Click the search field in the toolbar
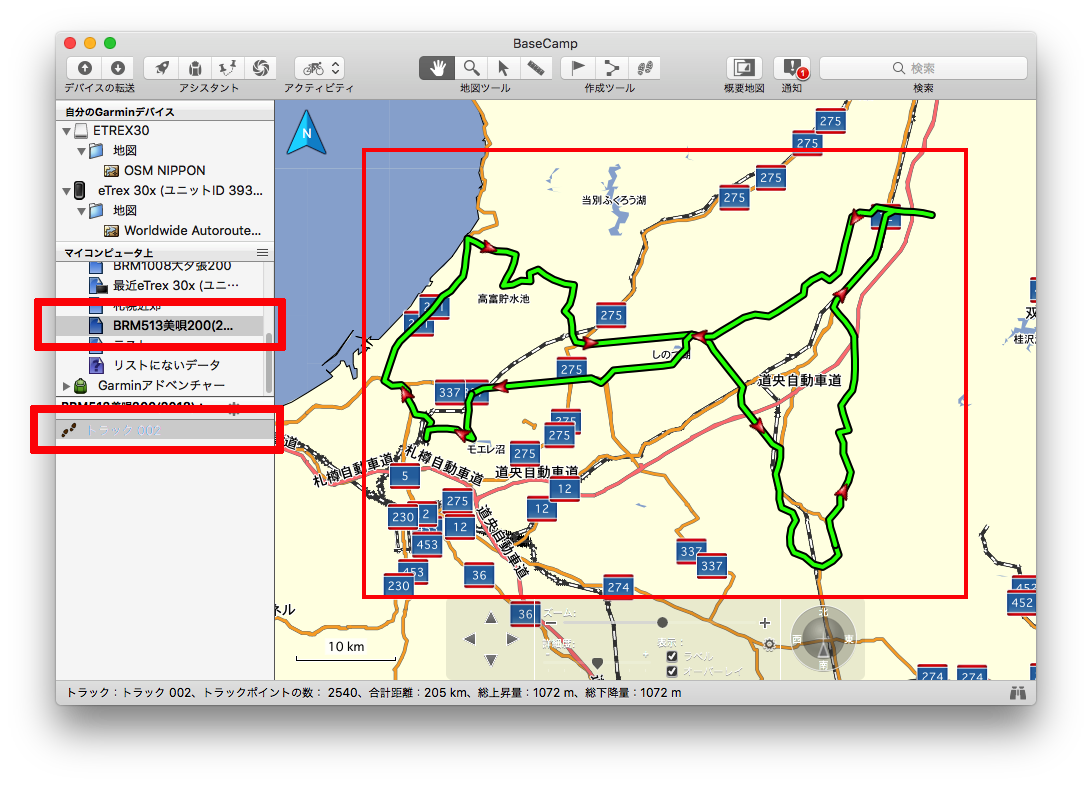Screen dimensions: 1092x785 pos(923,68)
